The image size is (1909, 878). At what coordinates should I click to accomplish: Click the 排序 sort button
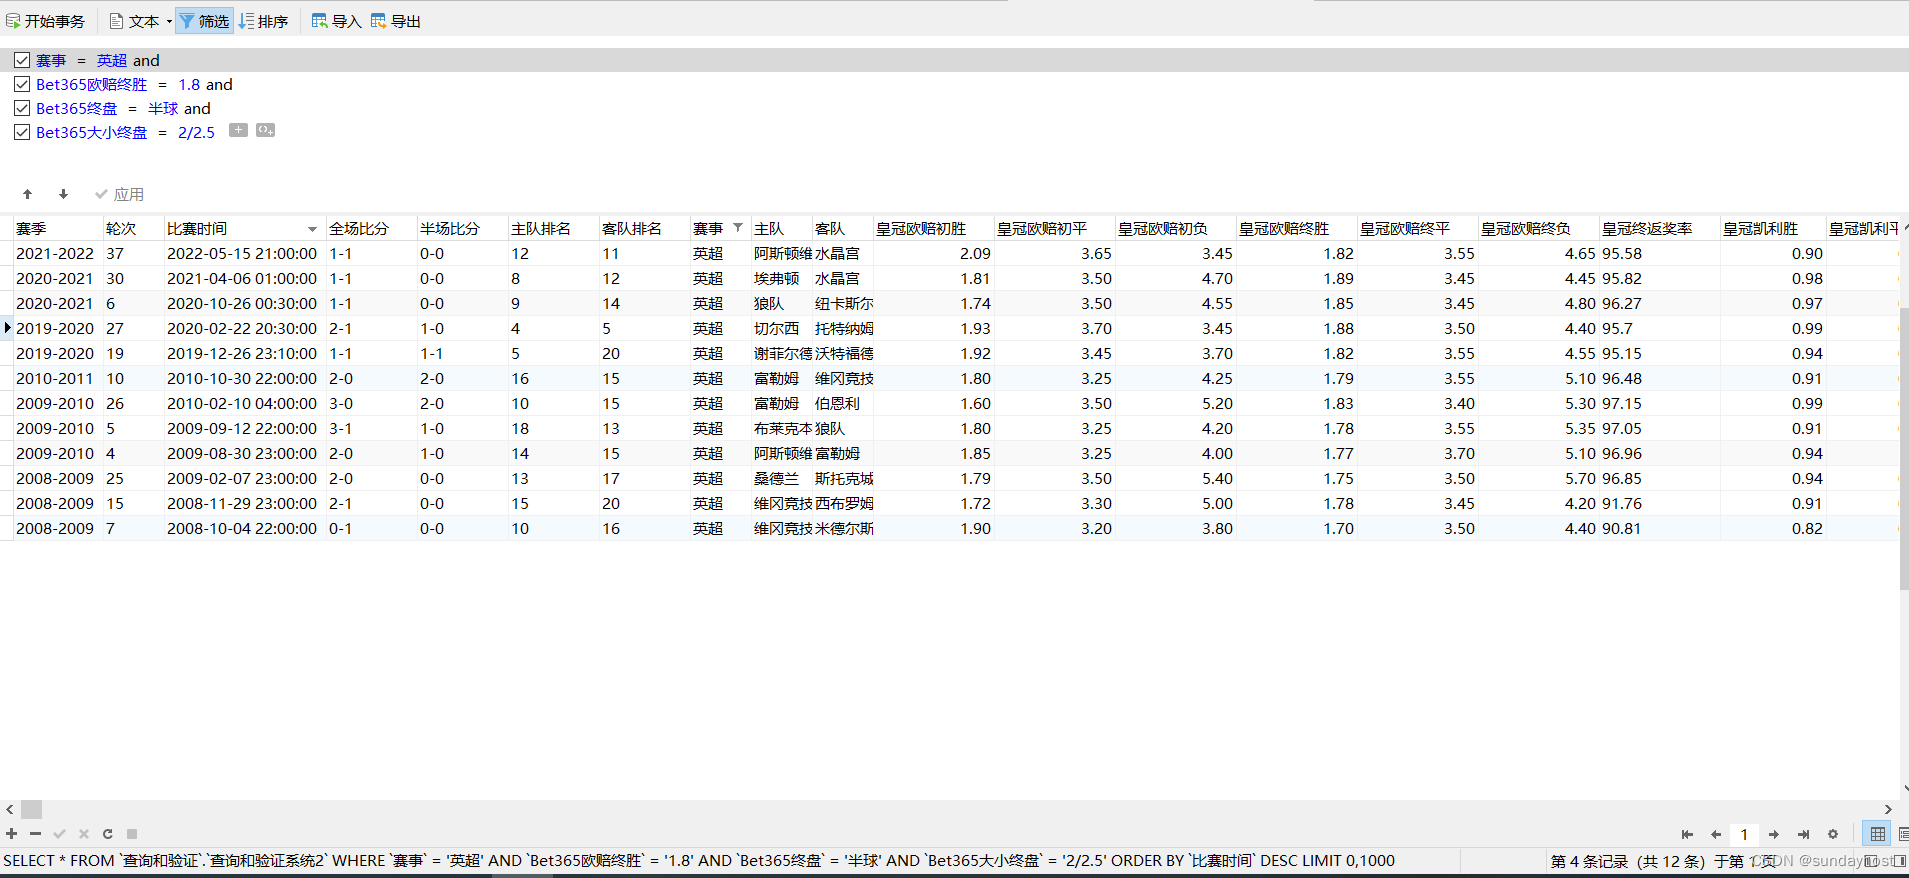coord(264,21)
